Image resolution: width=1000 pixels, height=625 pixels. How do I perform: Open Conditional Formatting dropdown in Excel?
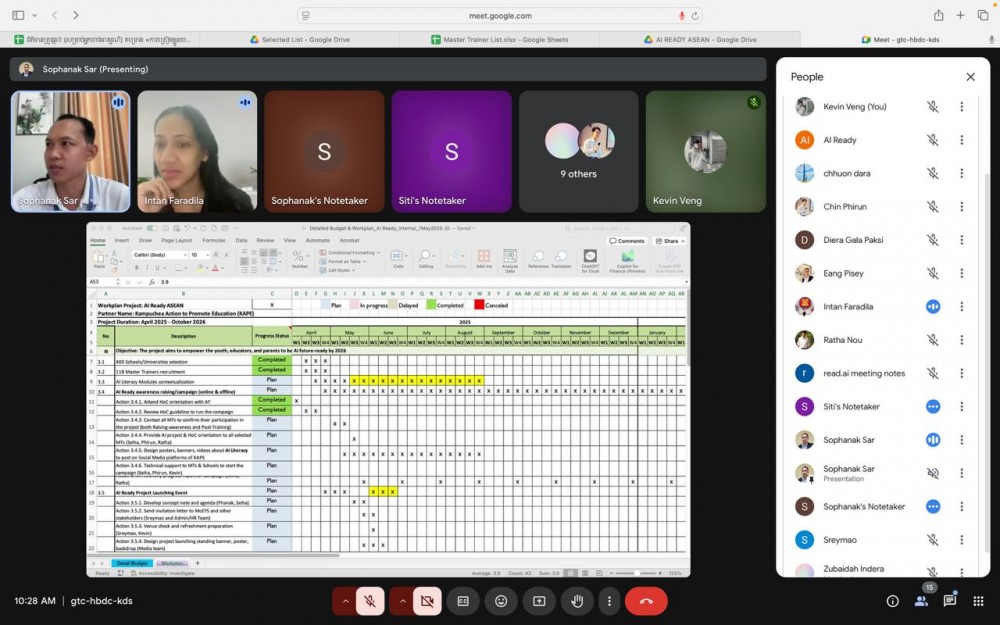point(350,253)
